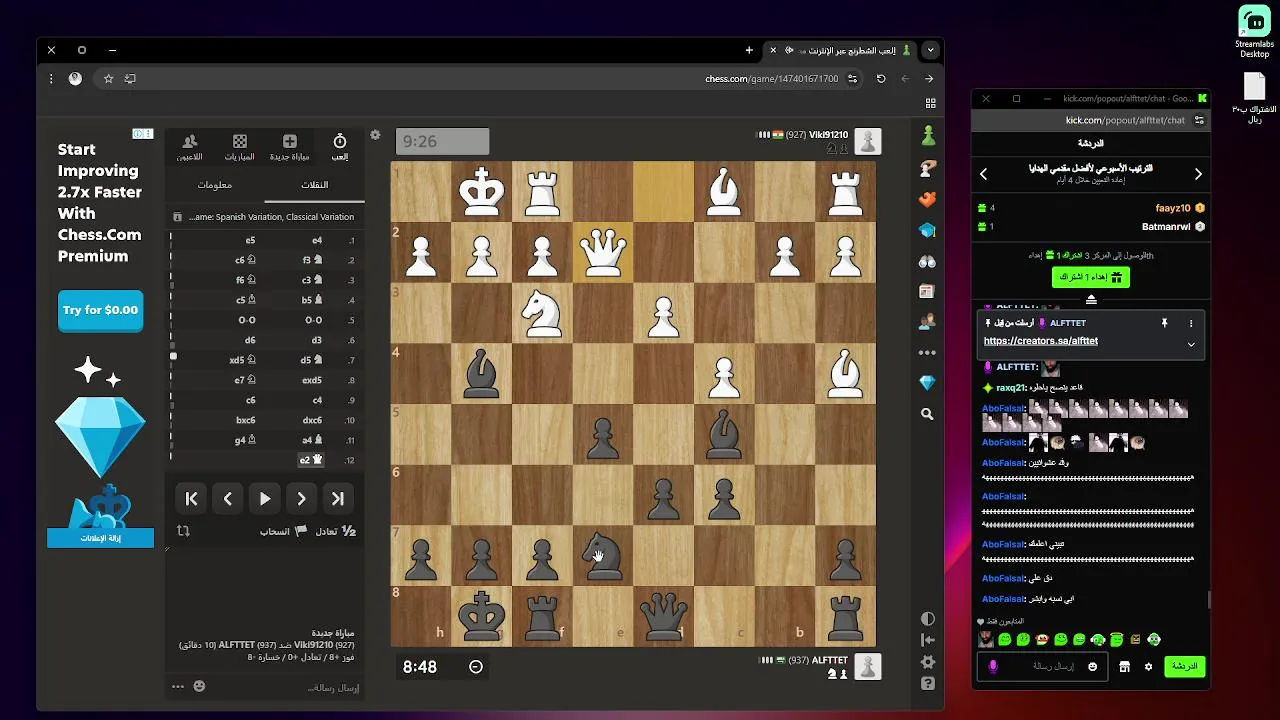Jump to the first move of the game
The image size is (1280, 720).
click(192, 499)
